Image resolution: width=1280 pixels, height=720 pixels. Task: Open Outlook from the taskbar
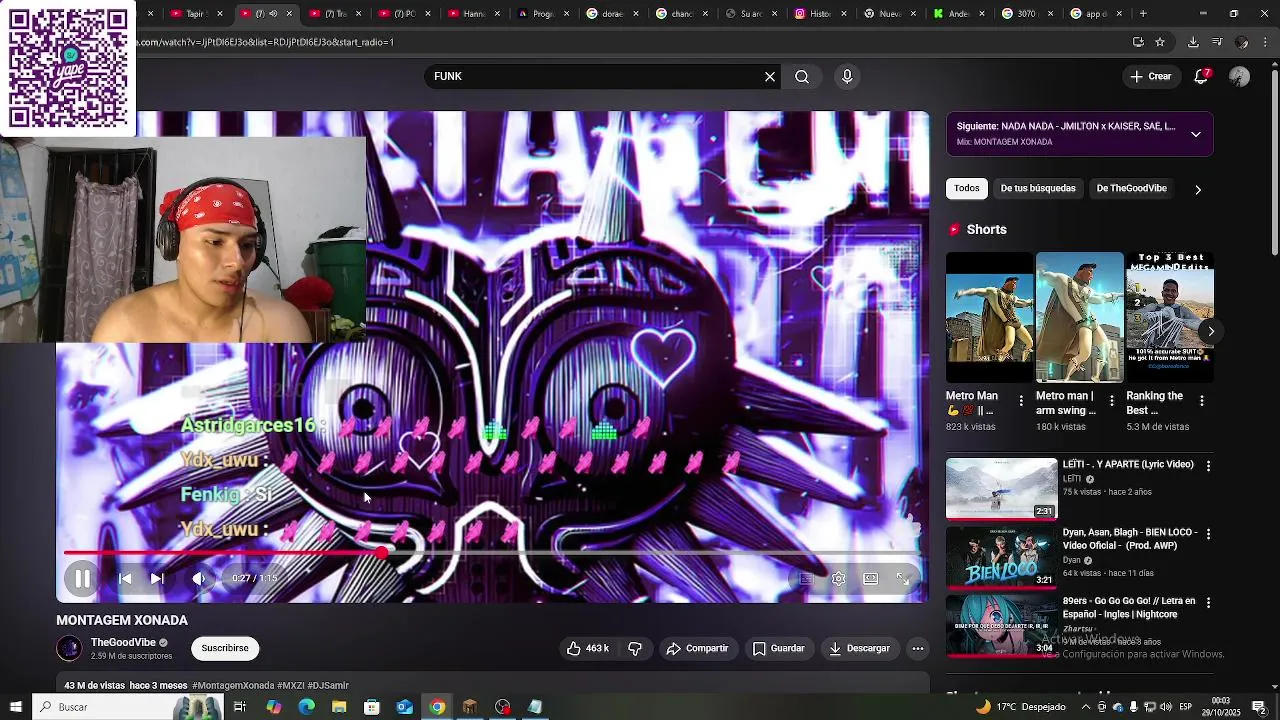pyautogui.click(x=404, y=707)
